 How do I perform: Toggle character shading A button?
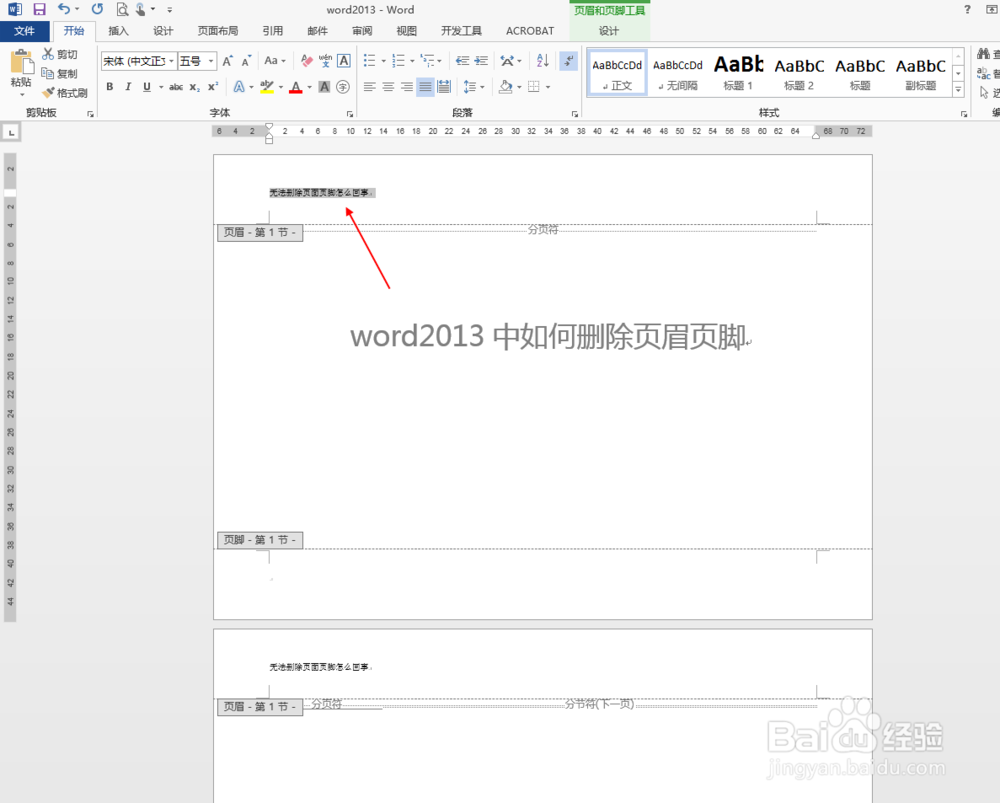coord(325,87)
